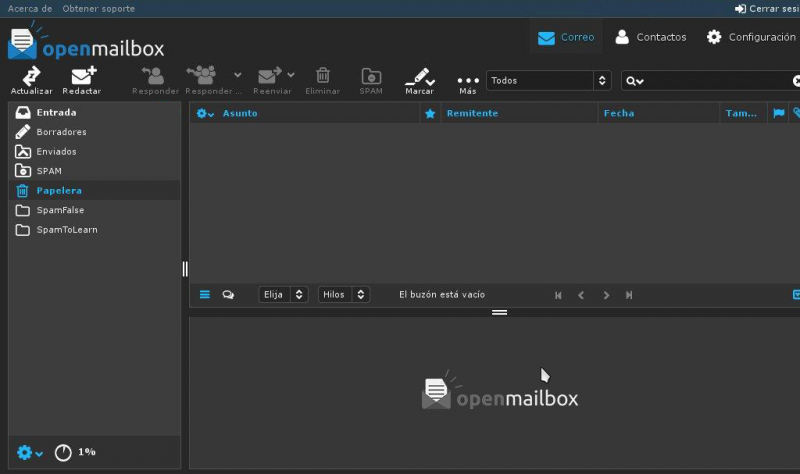The height and width of the screenshot is (474, 800).
Task: Switch to list view mode icon
Action: tap(205, 294)
